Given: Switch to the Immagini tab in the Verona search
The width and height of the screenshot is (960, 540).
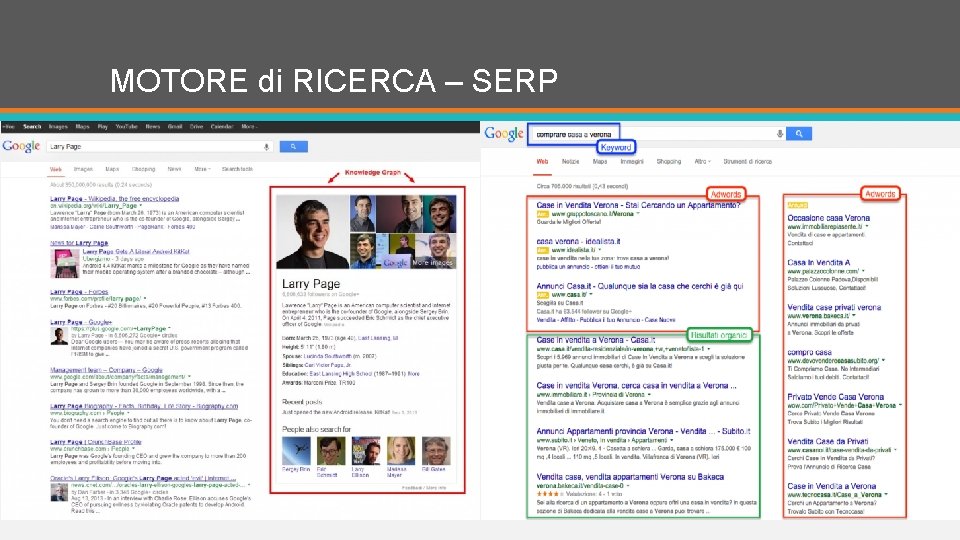Looking at the screenshot, I should coord(632,162).
